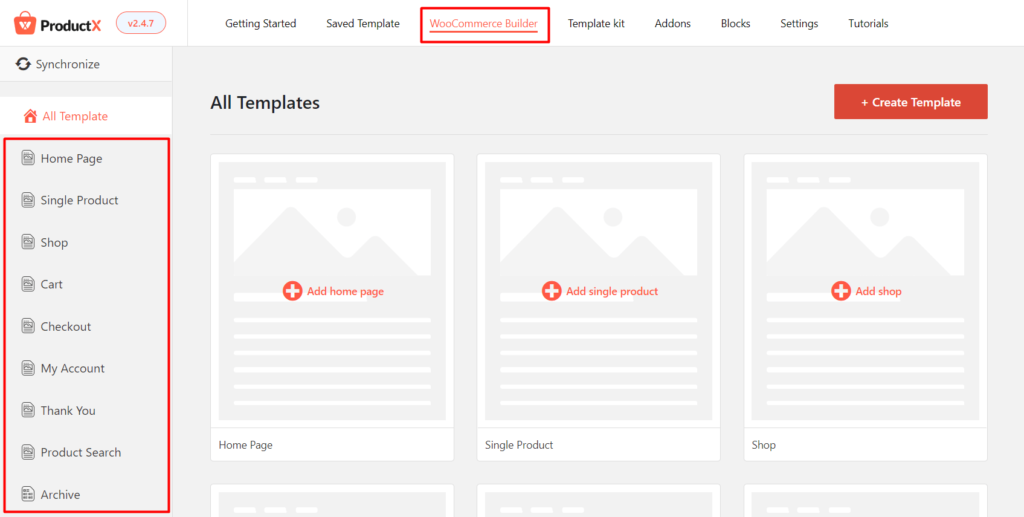The image size is (1024, 517).
Task: Go to the Addons tab
Action: 673,24
